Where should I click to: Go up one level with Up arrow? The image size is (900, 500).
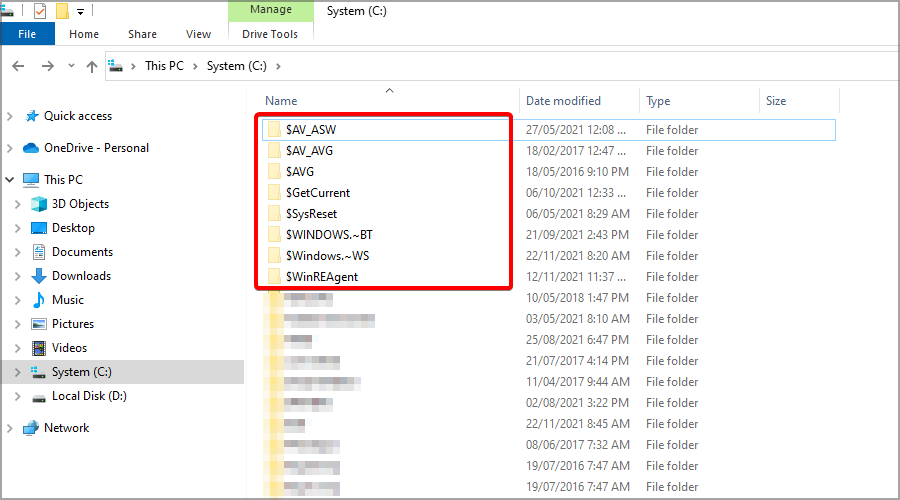click(x=92, y=67)
